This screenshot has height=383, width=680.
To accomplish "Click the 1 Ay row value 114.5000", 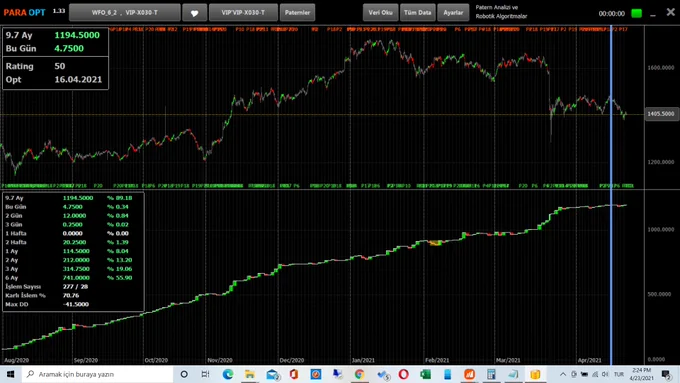I will 76,251.
